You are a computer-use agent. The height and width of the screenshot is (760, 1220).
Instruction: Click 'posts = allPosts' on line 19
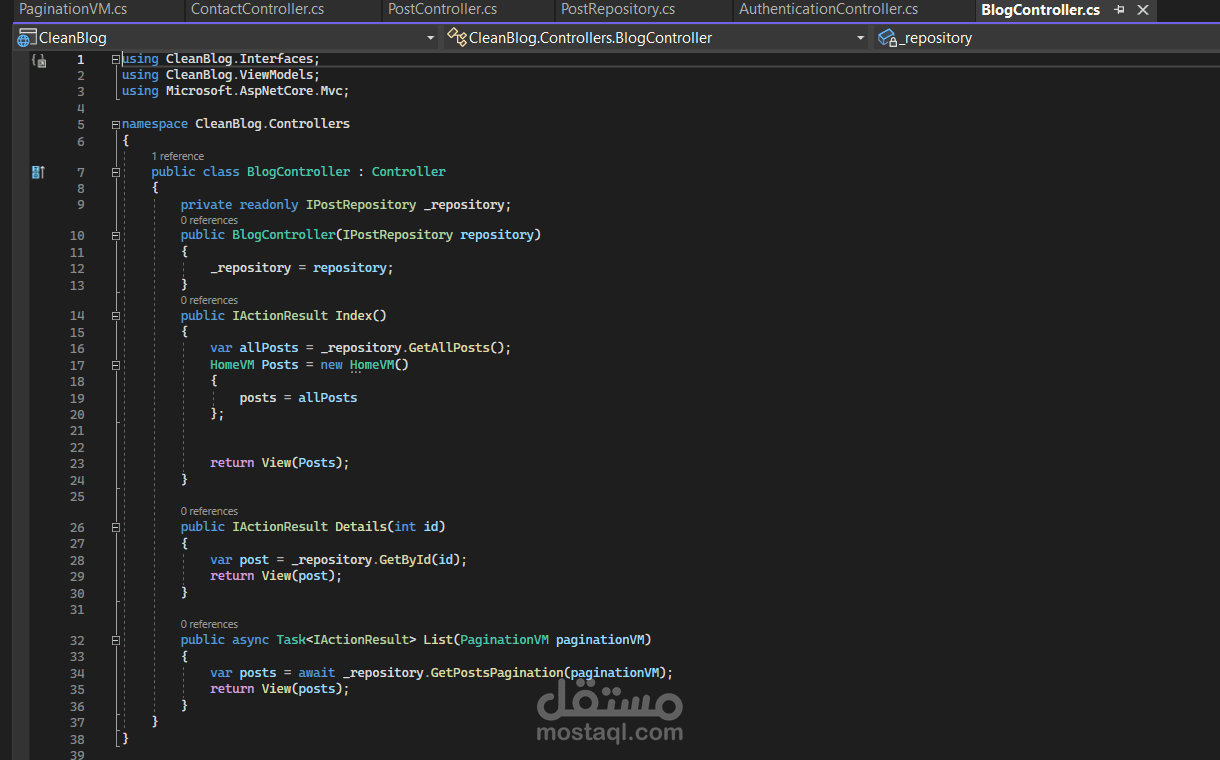[298, 398]
